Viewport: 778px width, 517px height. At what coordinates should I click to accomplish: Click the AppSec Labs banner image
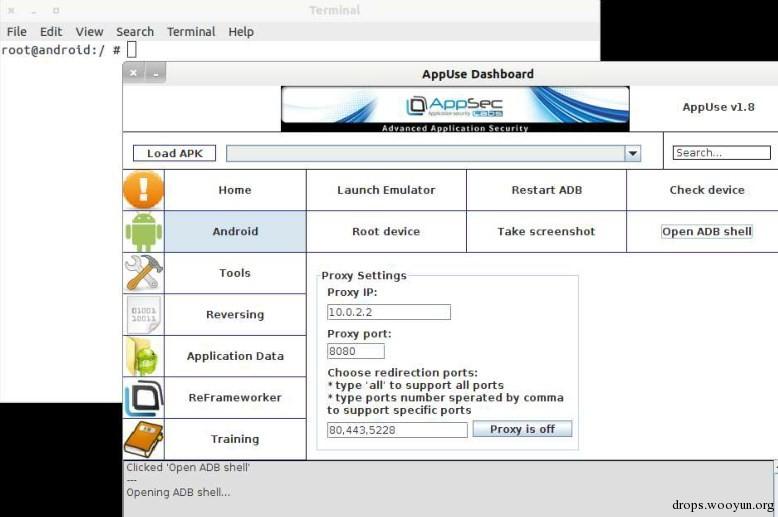click(x=455, y=109)
